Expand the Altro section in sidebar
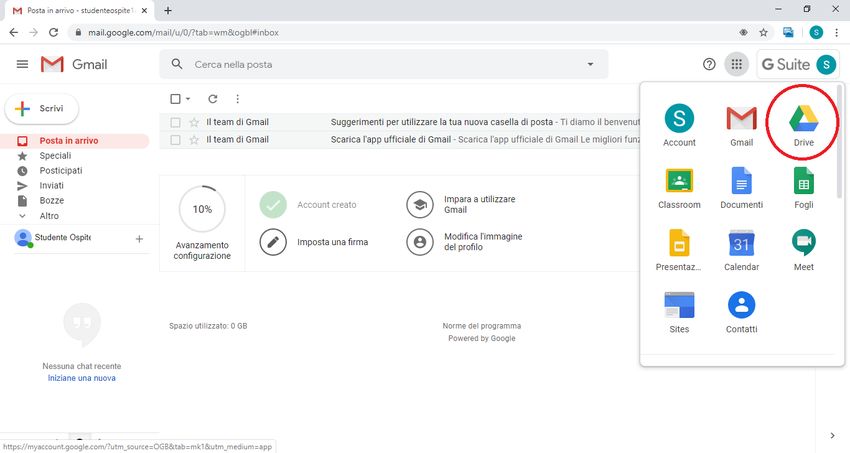Image resolution: width=850 pixels, height=453 pixels. pos(49,216)
